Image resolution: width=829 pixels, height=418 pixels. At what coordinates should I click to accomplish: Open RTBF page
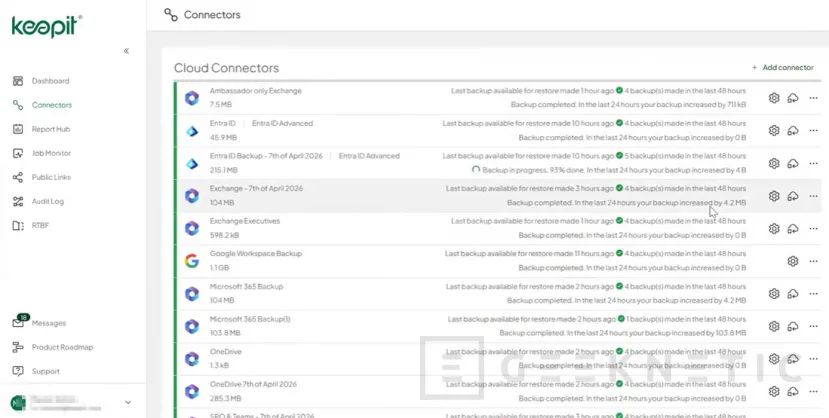pyautogui.click(x=40, y=226)
